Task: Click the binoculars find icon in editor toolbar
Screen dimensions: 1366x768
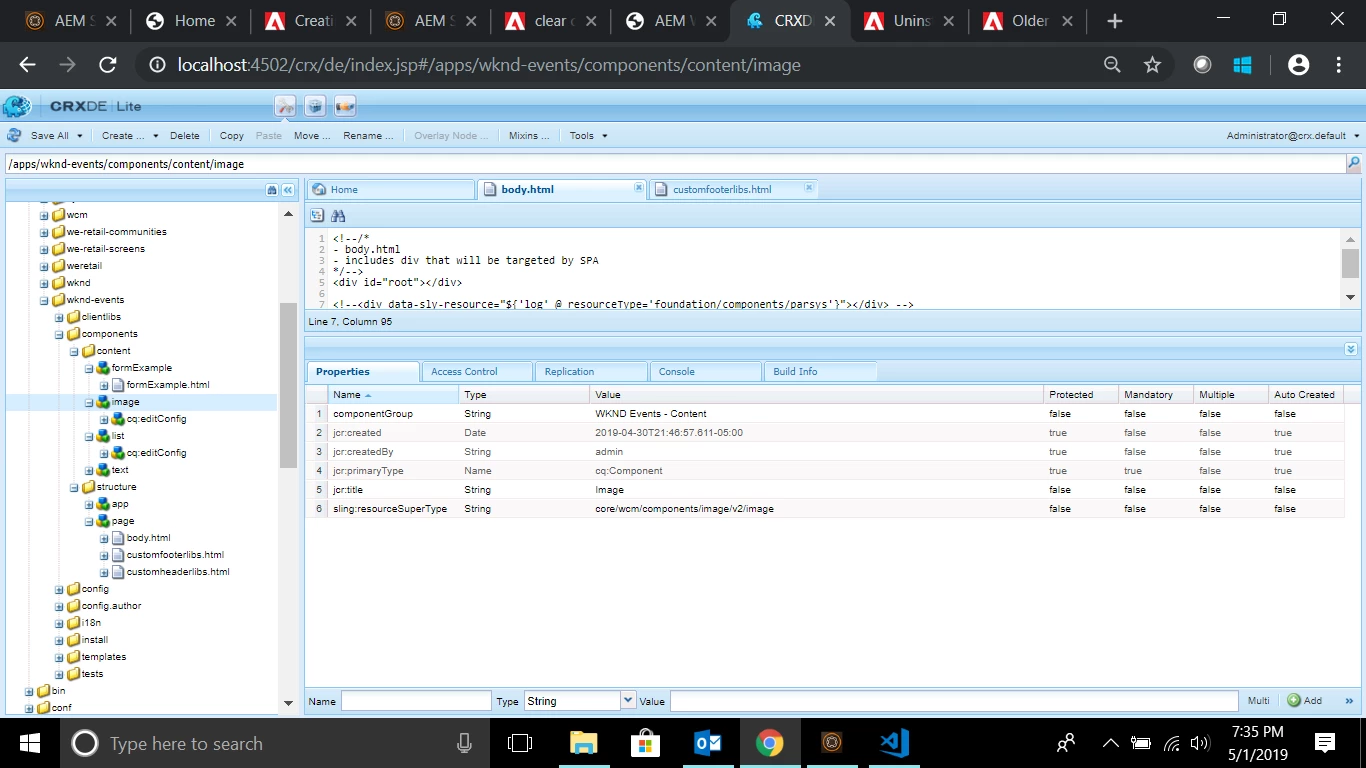Action: [338, 215]
